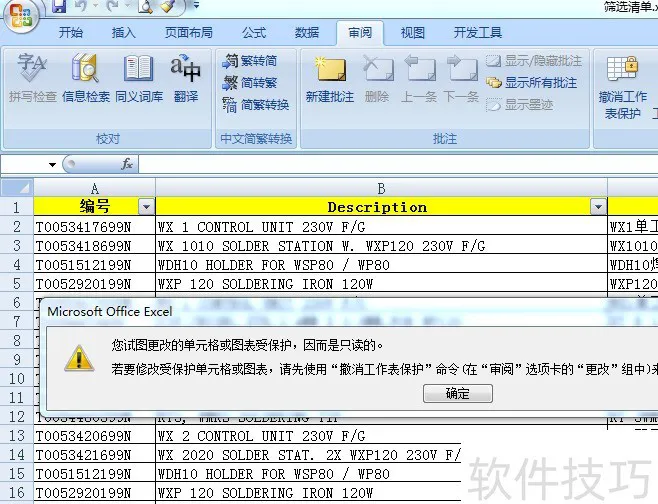Toggle 显示所有批注

coord(532,83)
